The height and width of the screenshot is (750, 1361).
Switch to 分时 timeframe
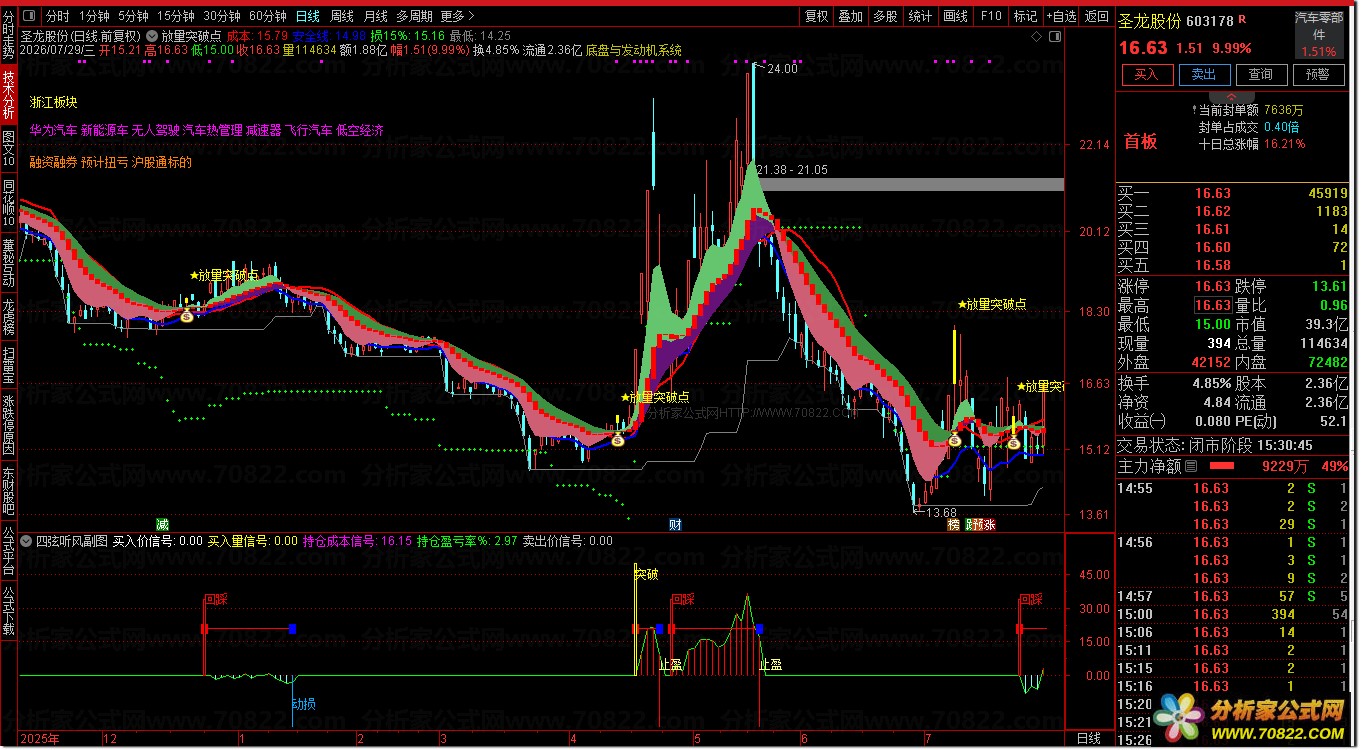tap(57, 16)
